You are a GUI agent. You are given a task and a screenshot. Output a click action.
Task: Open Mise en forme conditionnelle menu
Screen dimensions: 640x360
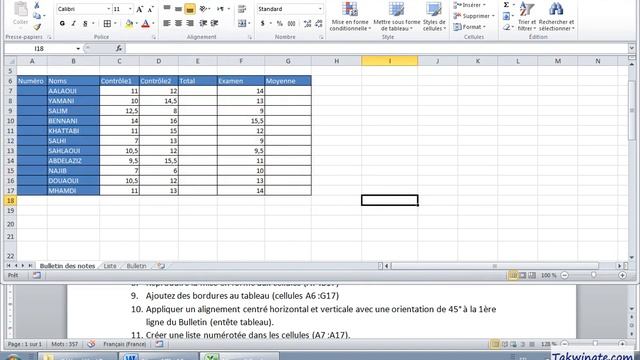(350, 16)
